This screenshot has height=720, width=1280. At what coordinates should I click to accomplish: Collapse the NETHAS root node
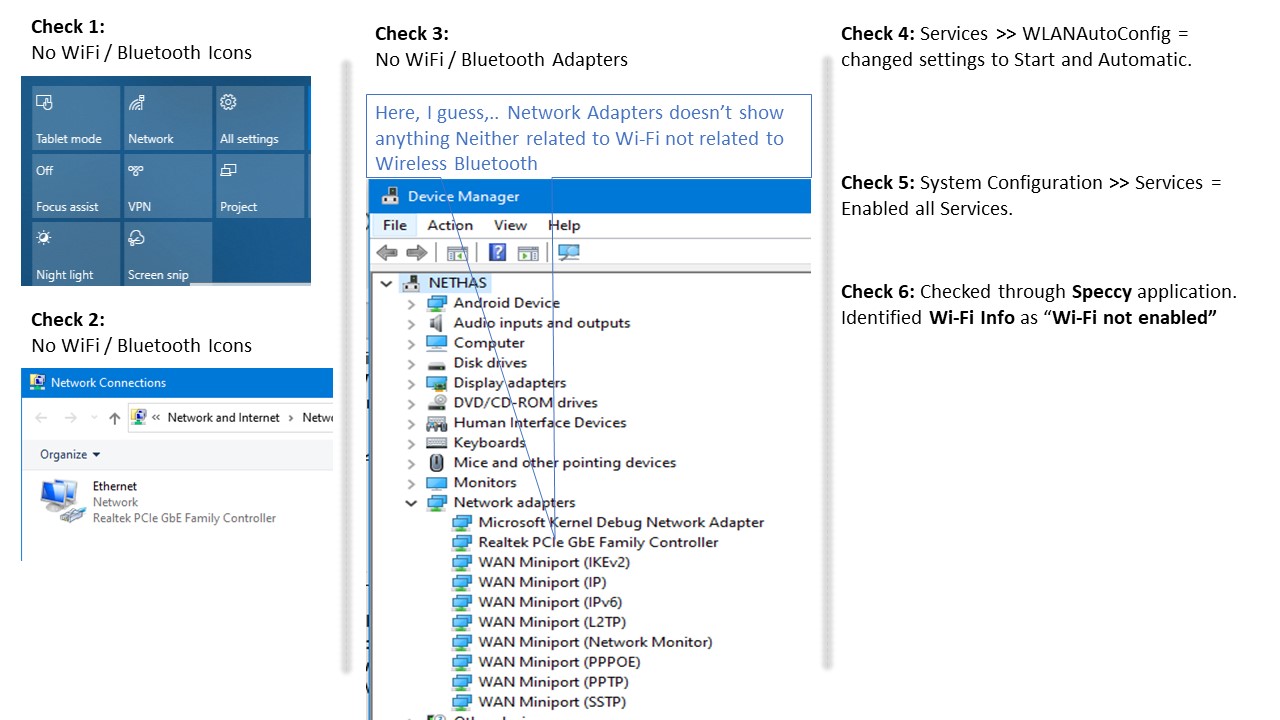coord(386,283)
